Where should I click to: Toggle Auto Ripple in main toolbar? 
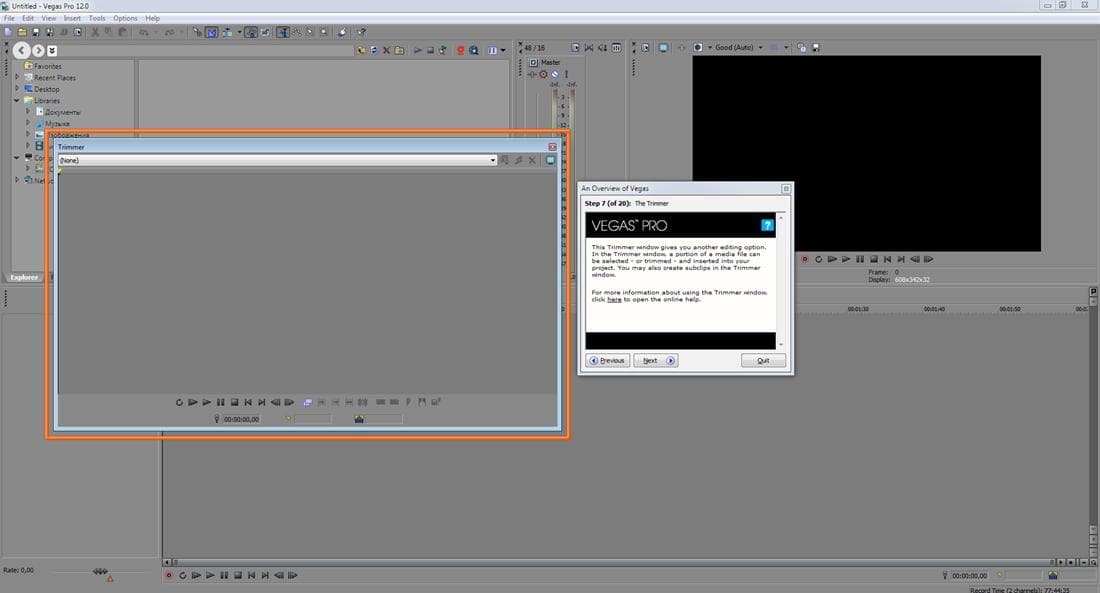coord(227,32)
